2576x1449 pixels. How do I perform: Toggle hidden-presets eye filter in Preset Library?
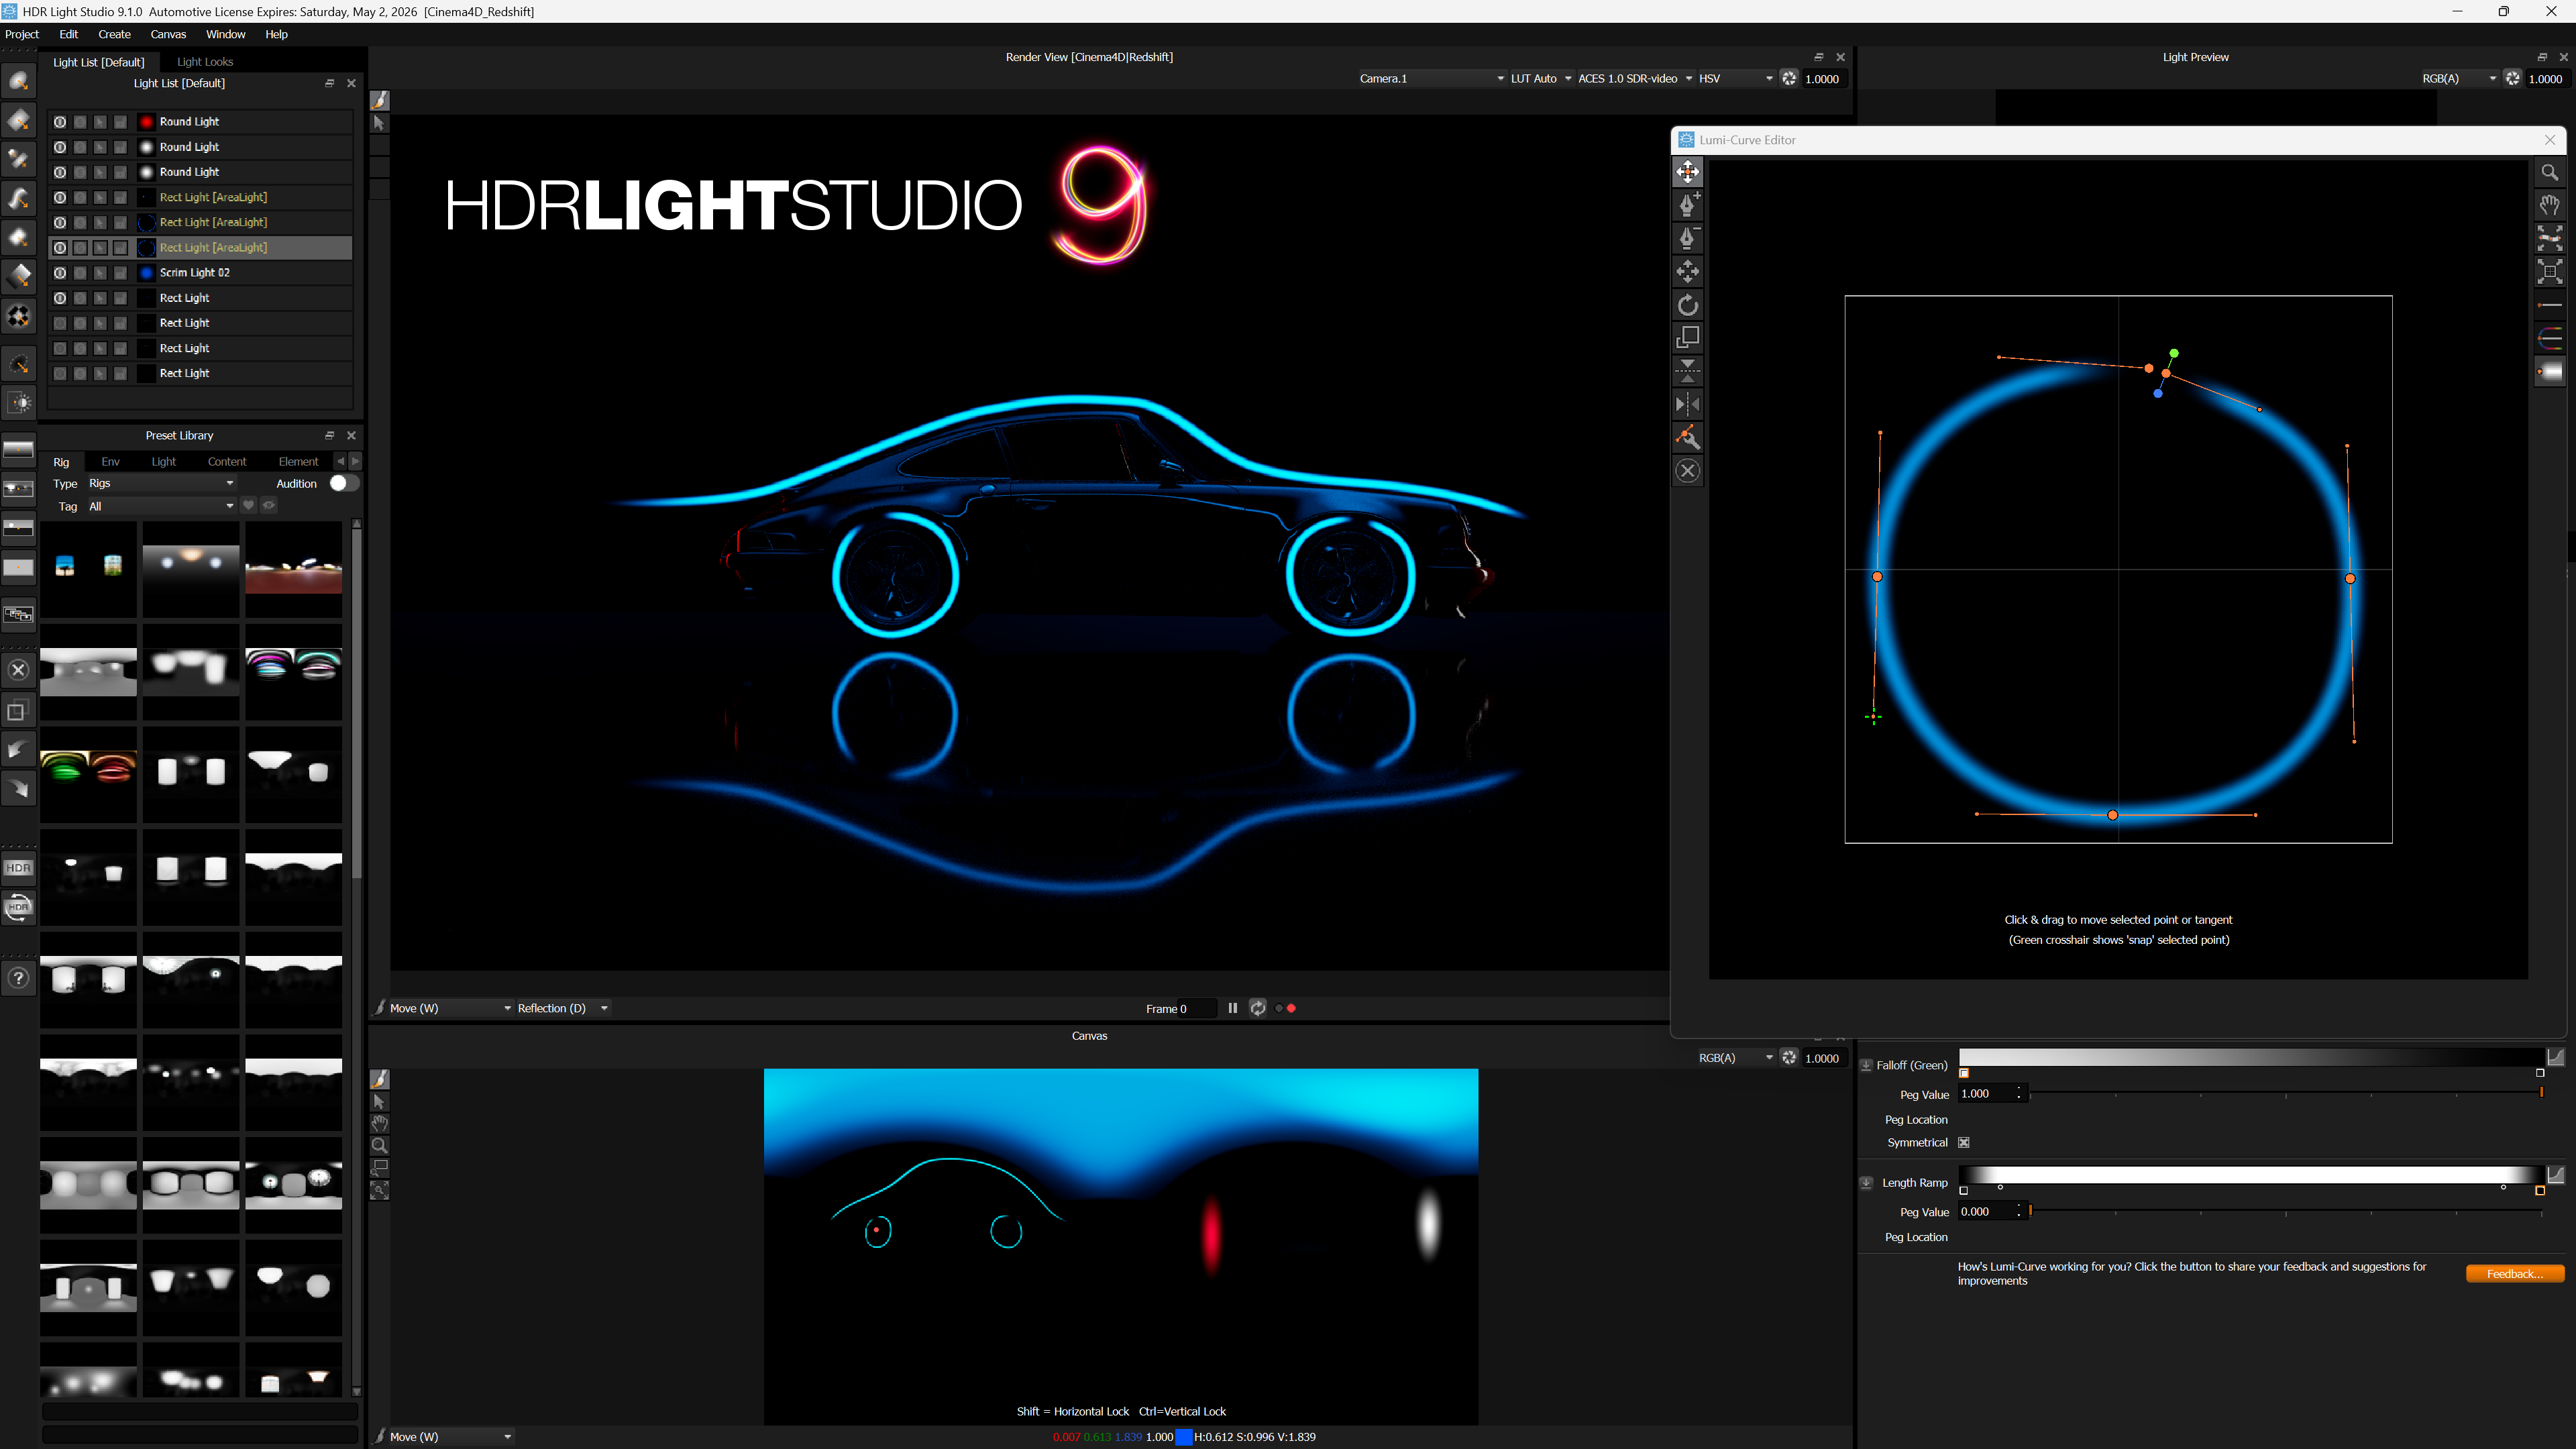pyautogui.click(x=269, y=506)
